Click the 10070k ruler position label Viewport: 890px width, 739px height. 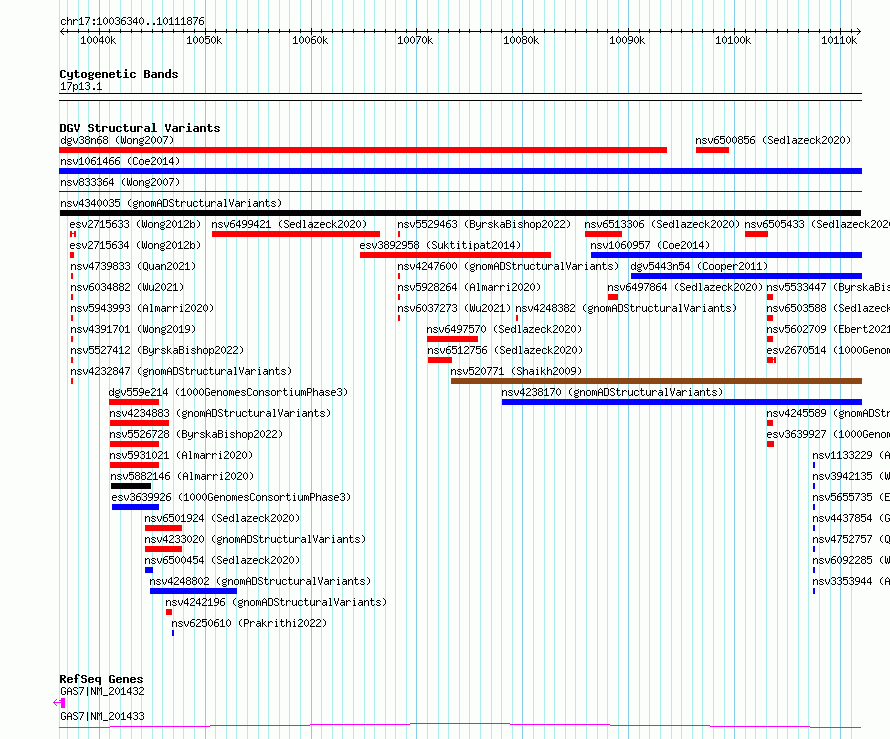[415, 40]
